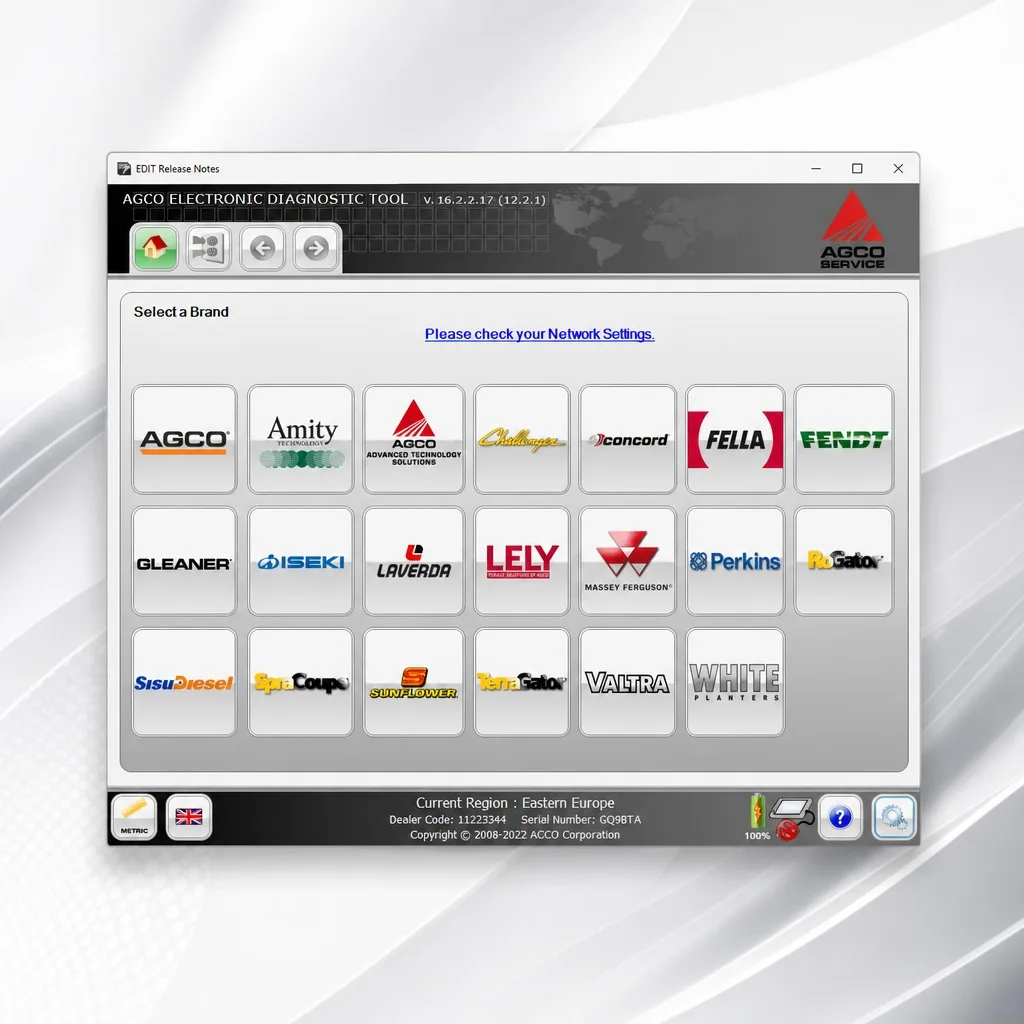Click the AGCO Service logo
The image size is (1024, 1024).
point(852,229)
